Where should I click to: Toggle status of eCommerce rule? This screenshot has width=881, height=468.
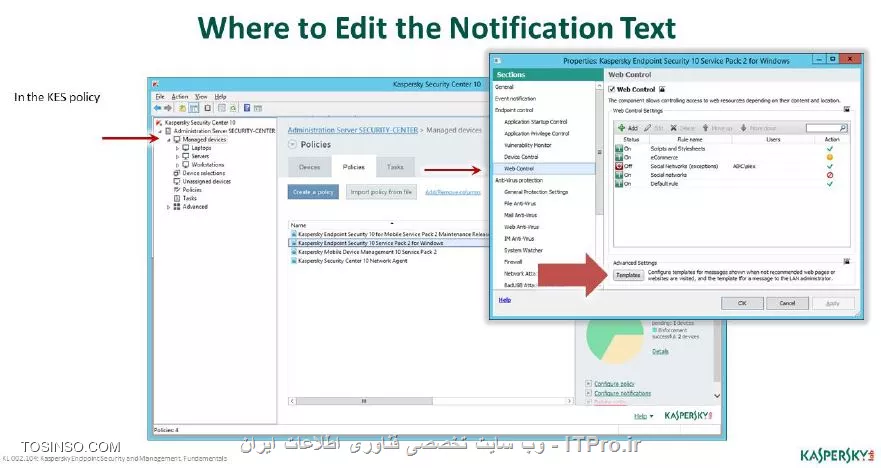[619, 157]
